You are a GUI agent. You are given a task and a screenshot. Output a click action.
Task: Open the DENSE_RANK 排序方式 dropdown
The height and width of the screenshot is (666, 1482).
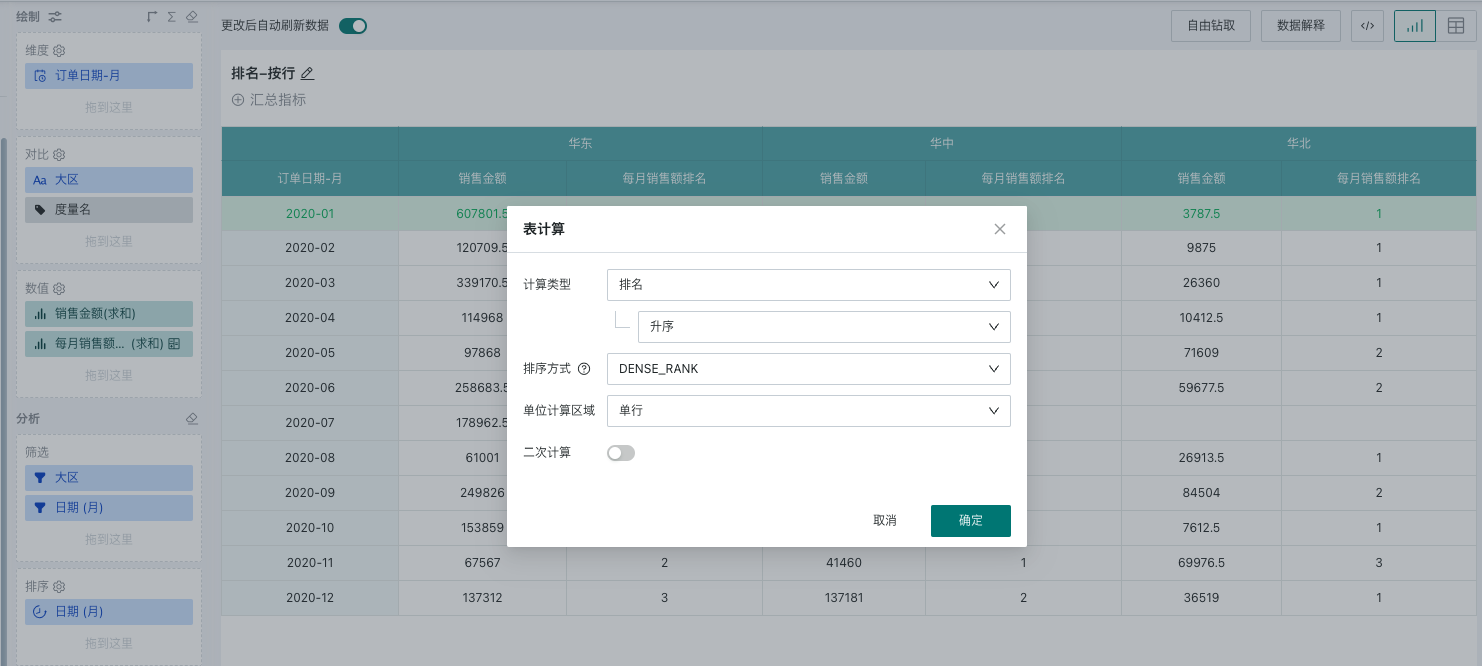pos(808,369)
